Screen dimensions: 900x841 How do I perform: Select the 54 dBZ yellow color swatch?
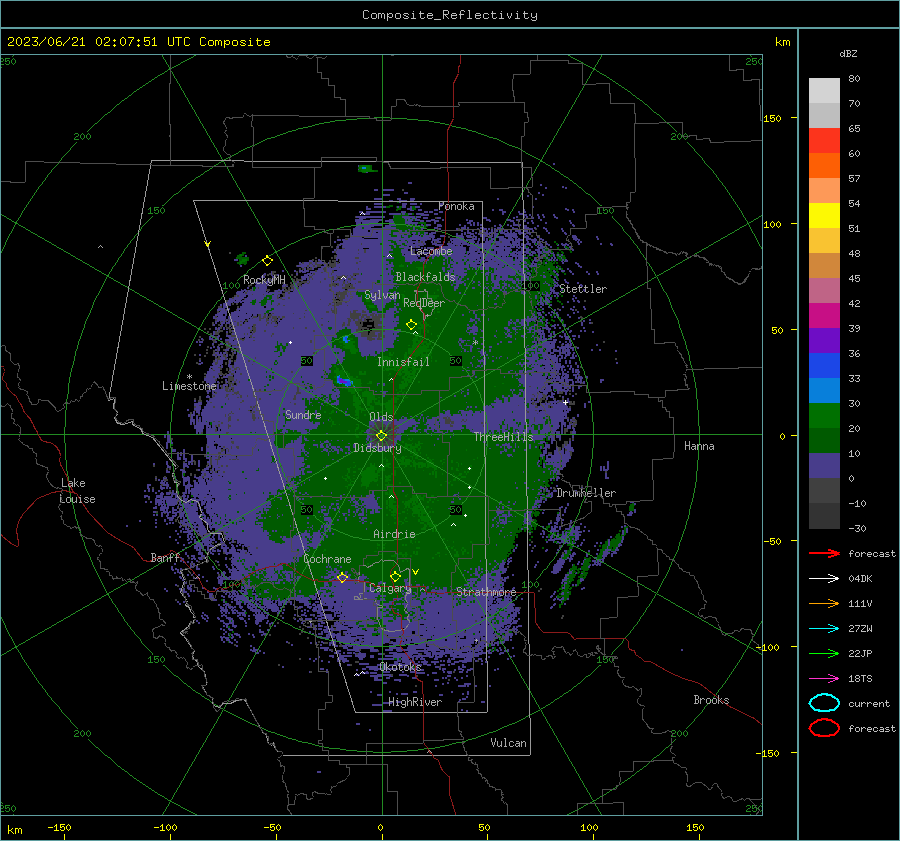(824, 215)
